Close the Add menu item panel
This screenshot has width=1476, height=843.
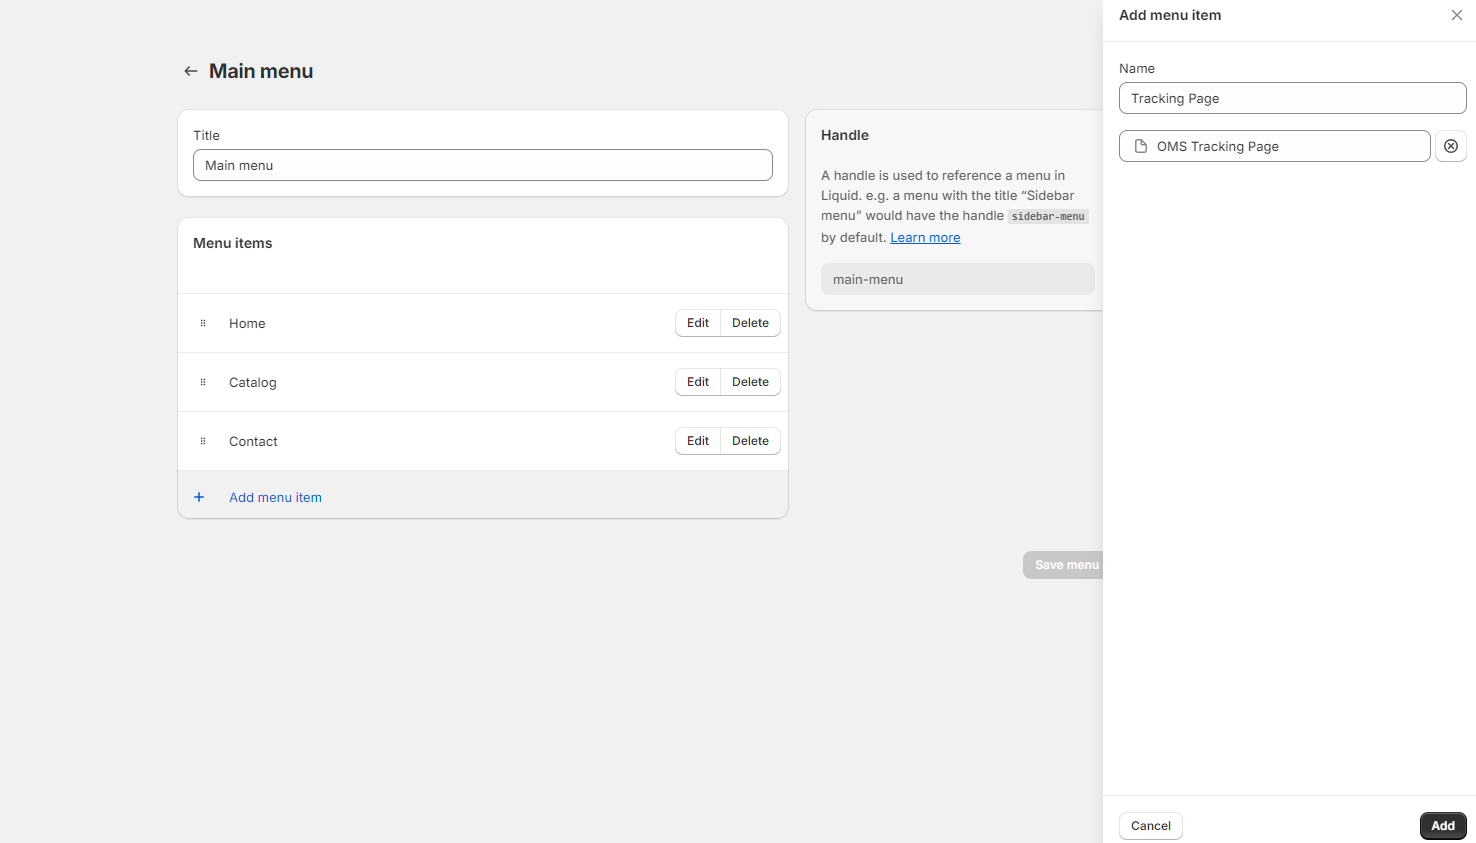1456,15
